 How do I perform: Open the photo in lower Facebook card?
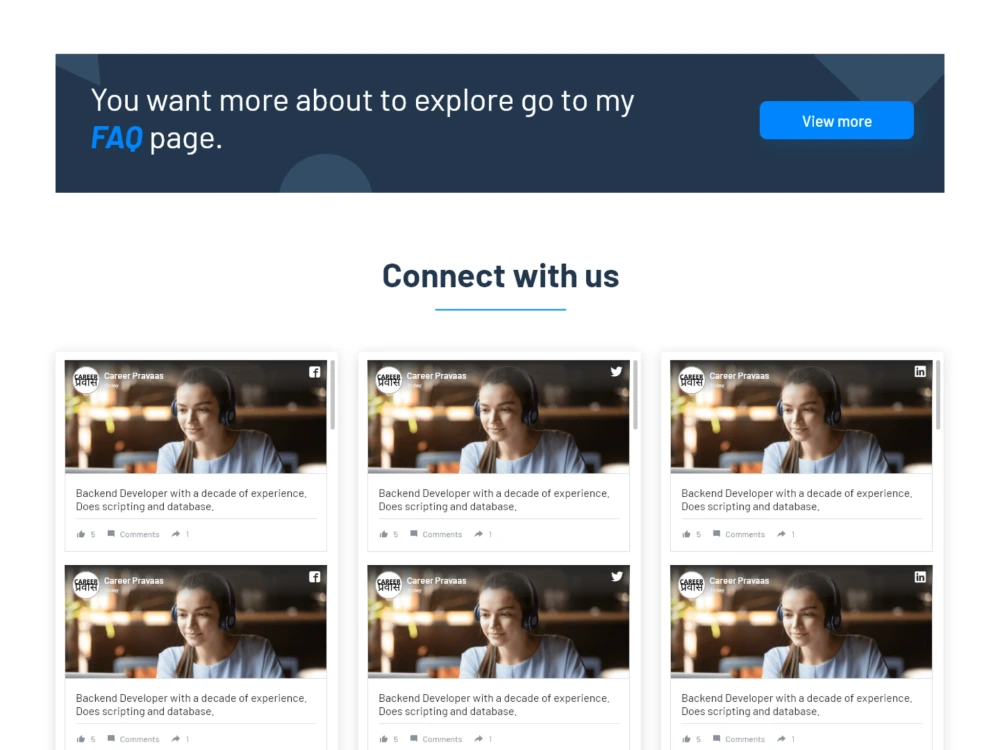[196, 621]
